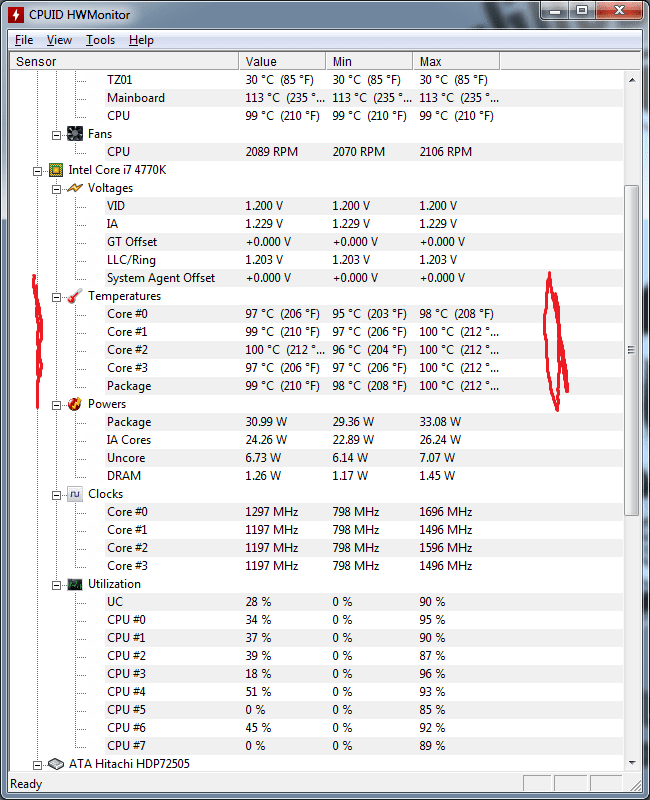This screenshot has height=800, width=650.
Task: Collapse the Intel Core i7 4770K node
Action: click(x=38, y=170)
